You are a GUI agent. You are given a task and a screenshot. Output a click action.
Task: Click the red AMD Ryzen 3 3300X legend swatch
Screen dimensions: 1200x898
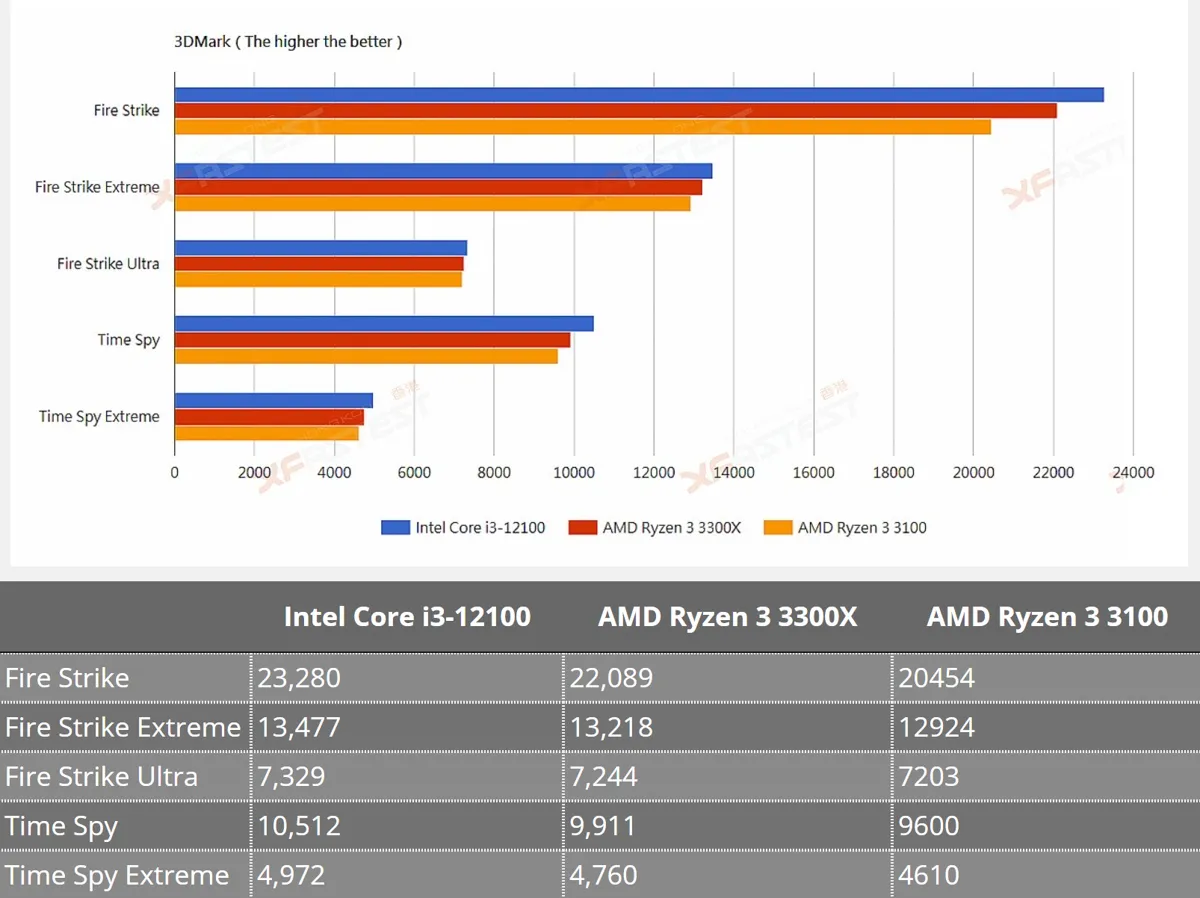[x=582, y=527]
